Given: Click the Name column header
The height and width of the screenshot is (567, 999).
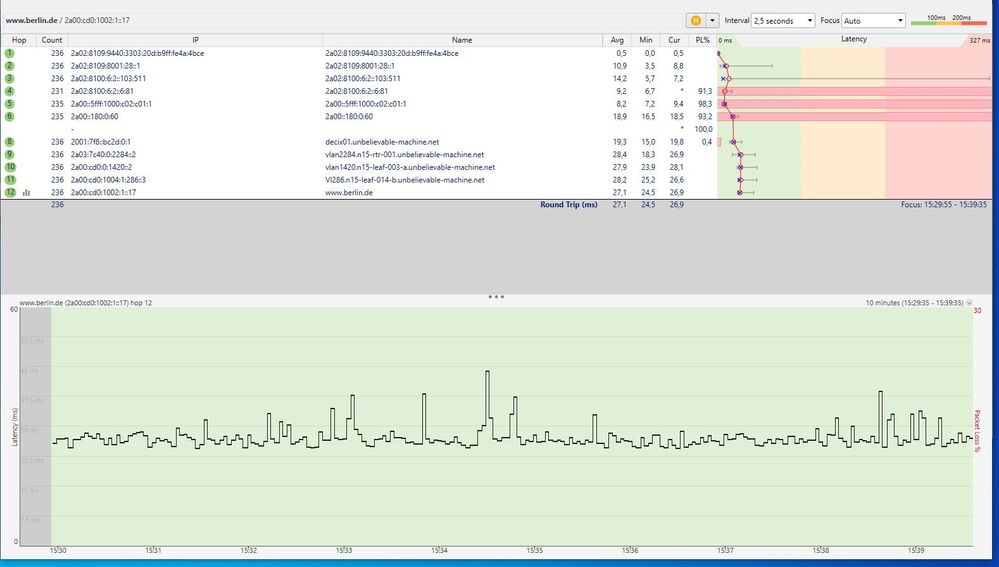Looking at the screenshot, I should coord(461,40).
